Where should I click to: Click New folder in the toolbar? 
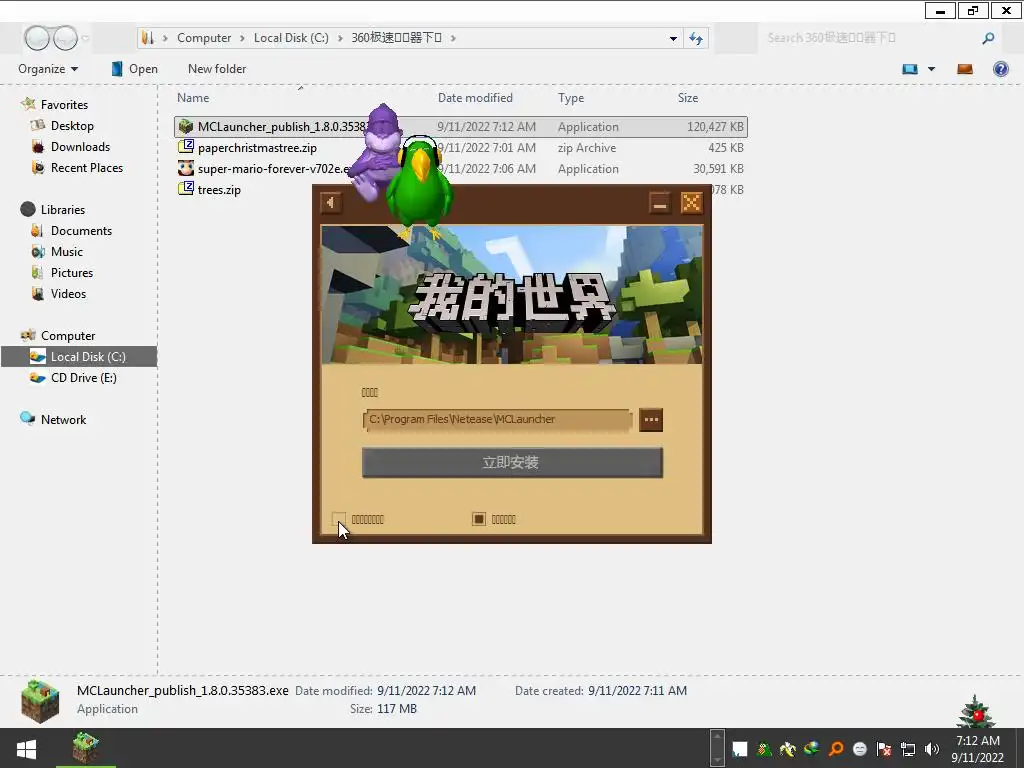click(217, 69)
